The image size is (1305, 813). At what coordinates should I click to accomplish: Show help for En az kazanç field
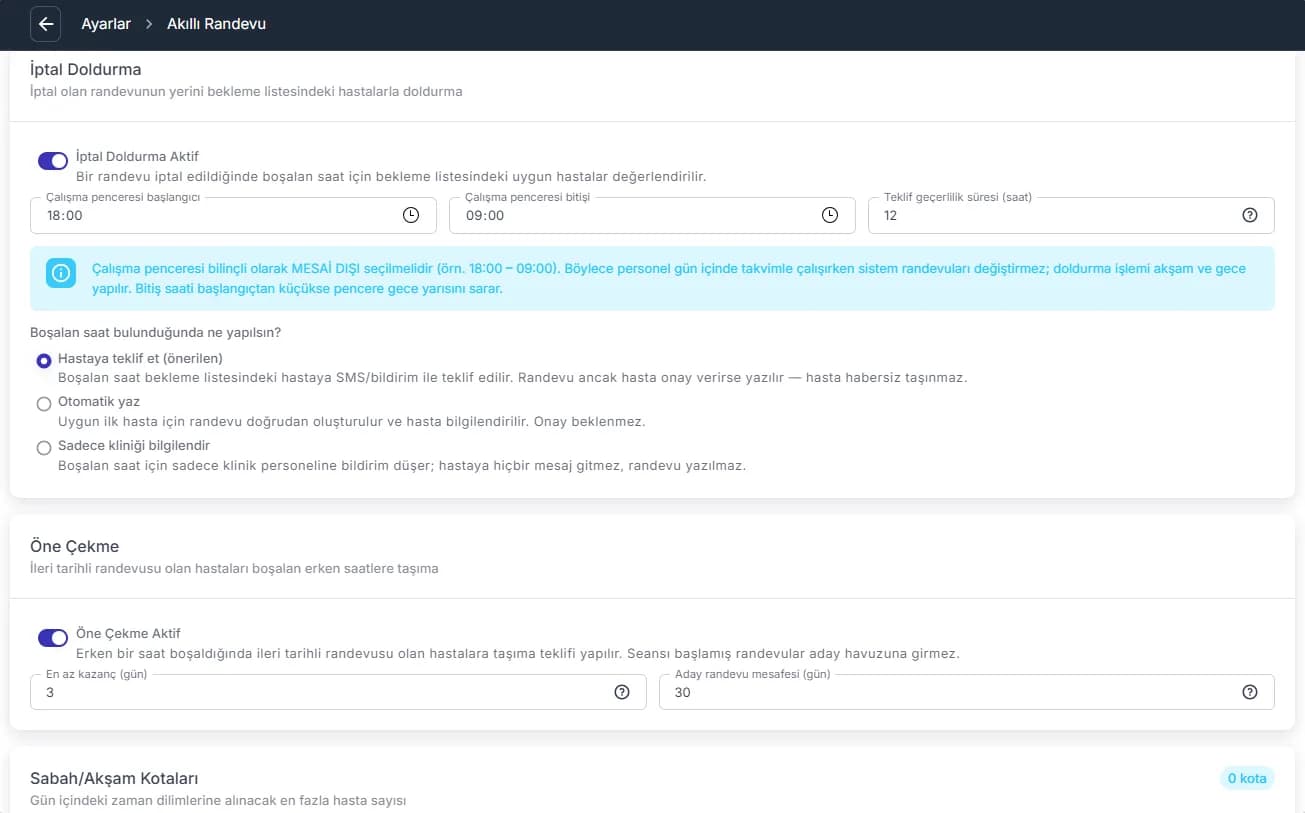(622, 692)
